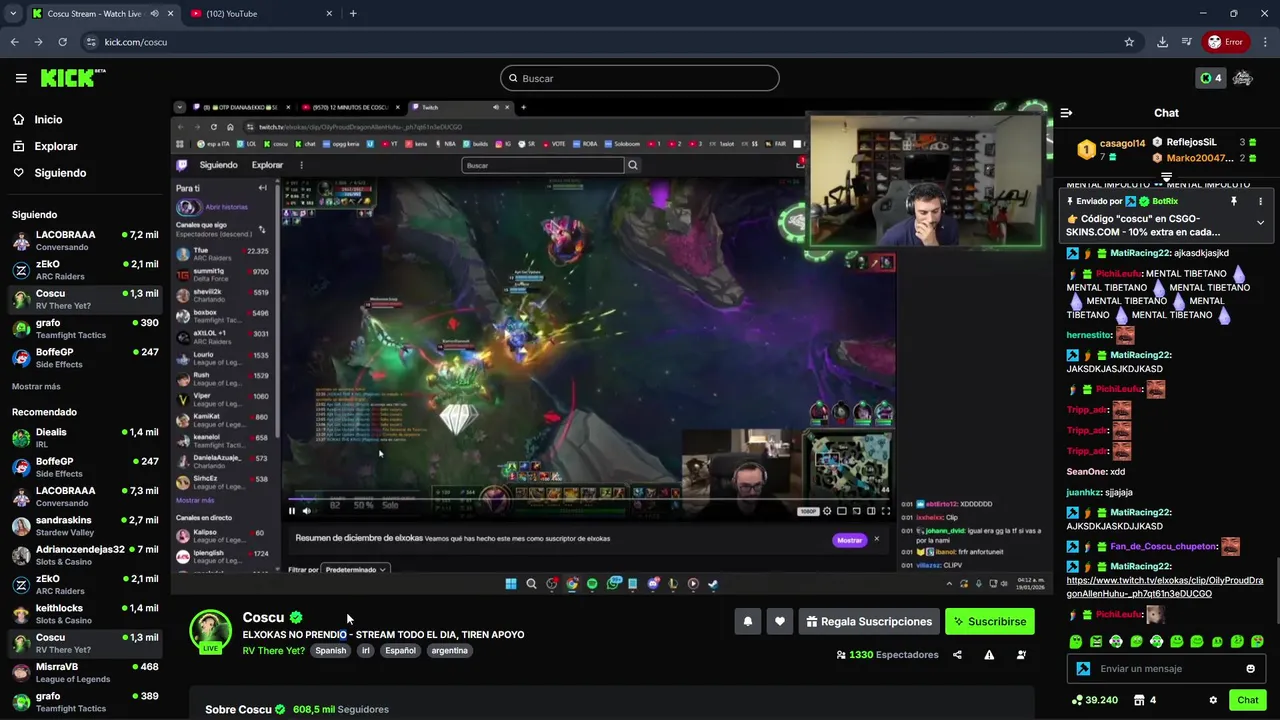Click the green Chat send button
This screenshot has width=1280, height=720.
click(1248, 700)
